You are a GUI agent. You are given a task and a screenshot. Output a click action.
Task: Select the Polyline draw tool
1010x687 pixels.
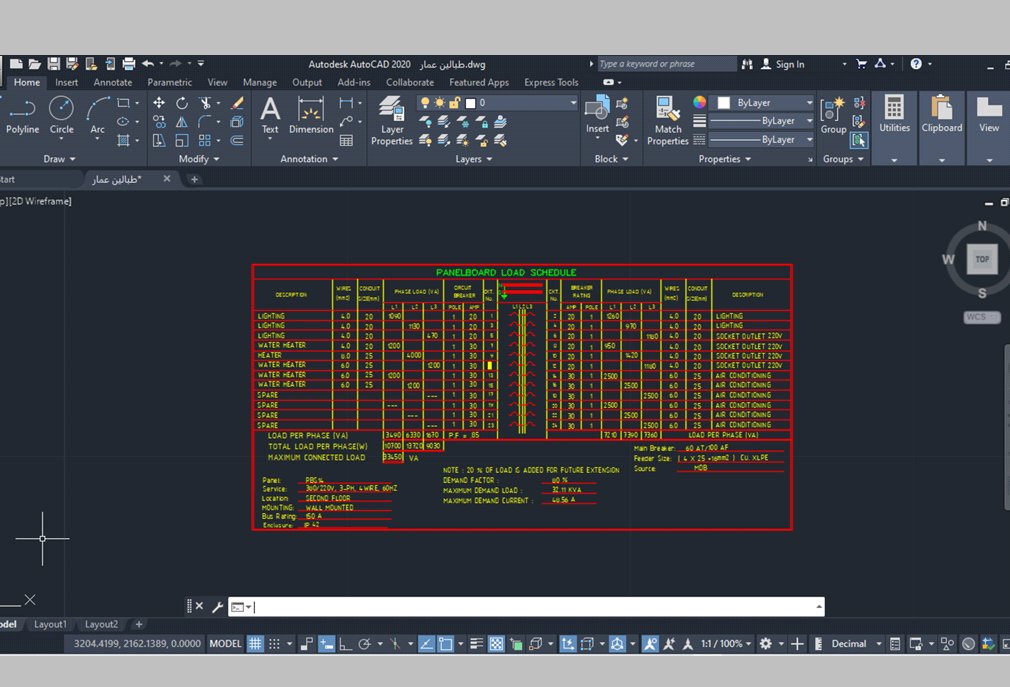pyautogui.click(x=22, y=116)
